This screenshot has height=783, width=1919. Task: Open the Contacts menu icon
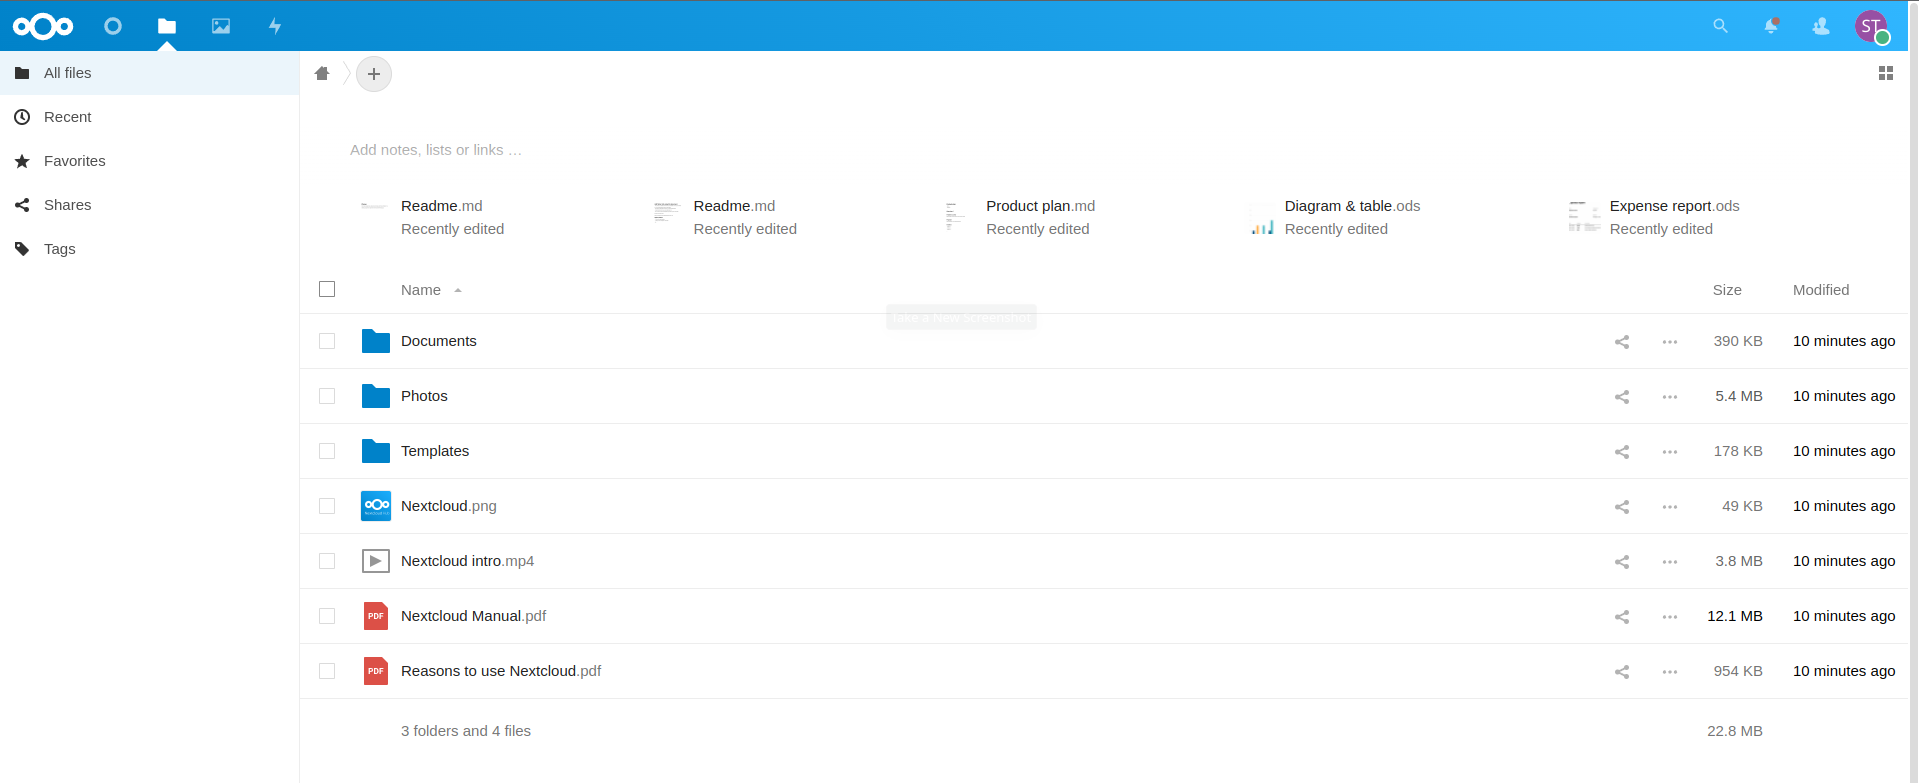click(x=1821, y=26)
